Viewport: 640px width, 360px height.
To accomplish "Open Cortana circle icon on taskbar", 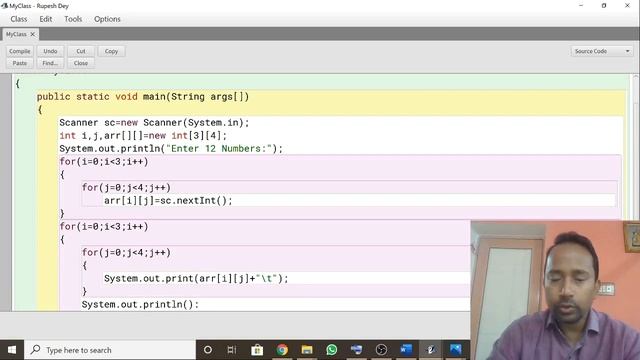I will [208, 350].
